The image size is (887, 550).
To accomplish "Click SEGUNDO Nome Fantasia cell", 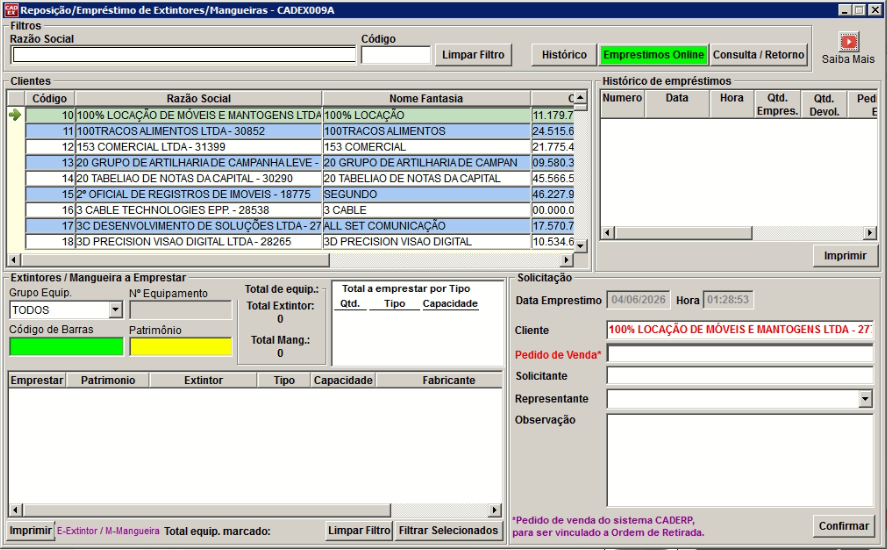I will coord(427,195).
